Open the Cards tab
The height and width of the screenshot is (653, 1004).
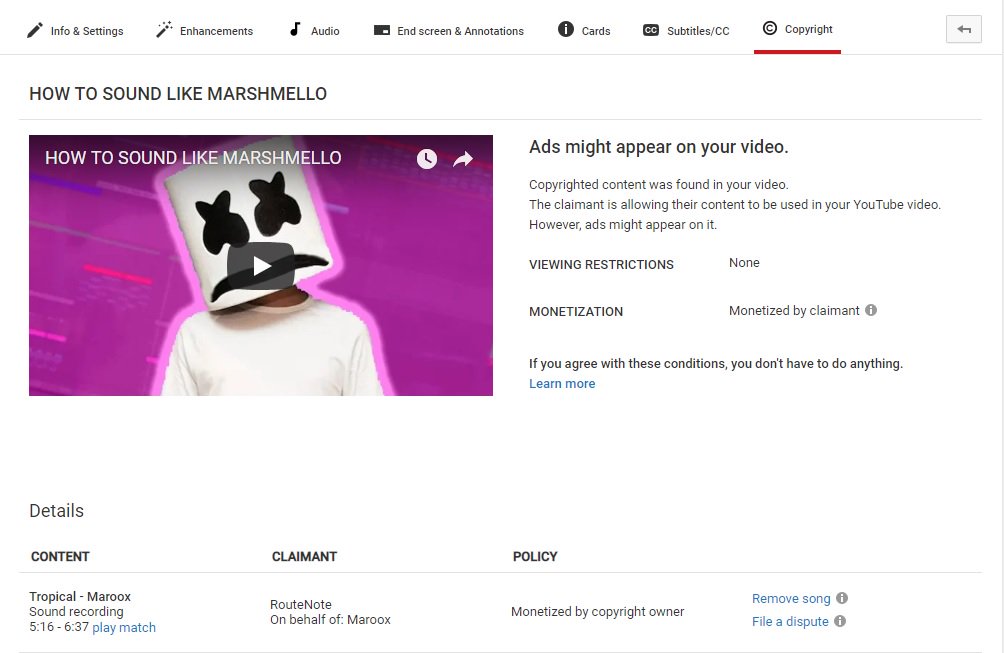(584, 30)
